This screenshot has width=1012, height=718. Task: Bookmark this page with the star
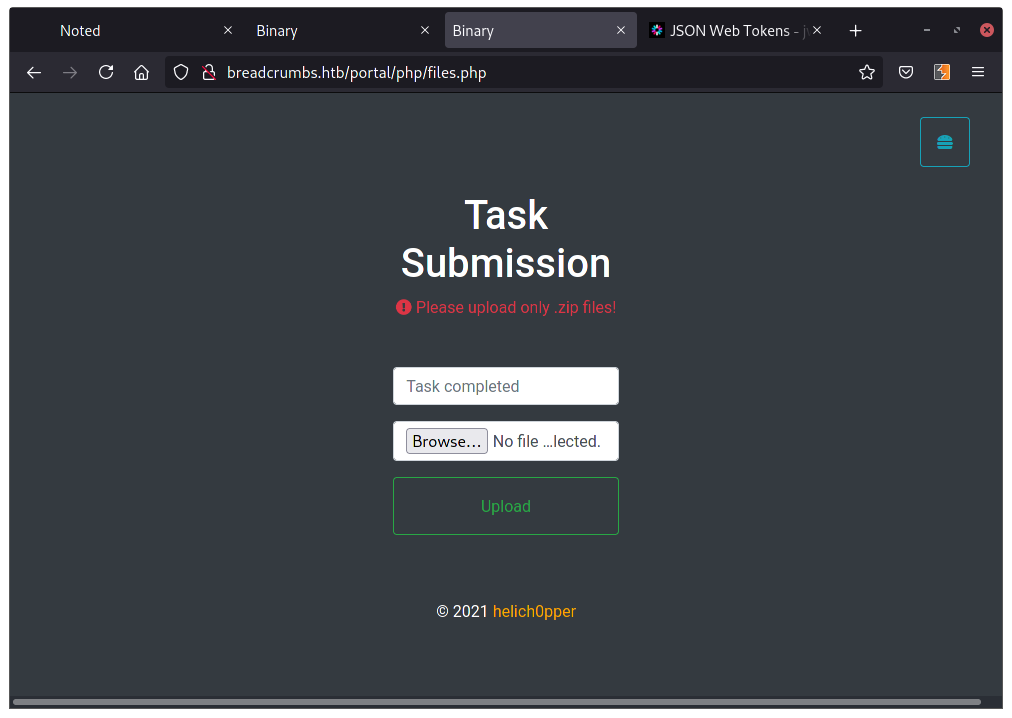866,72
